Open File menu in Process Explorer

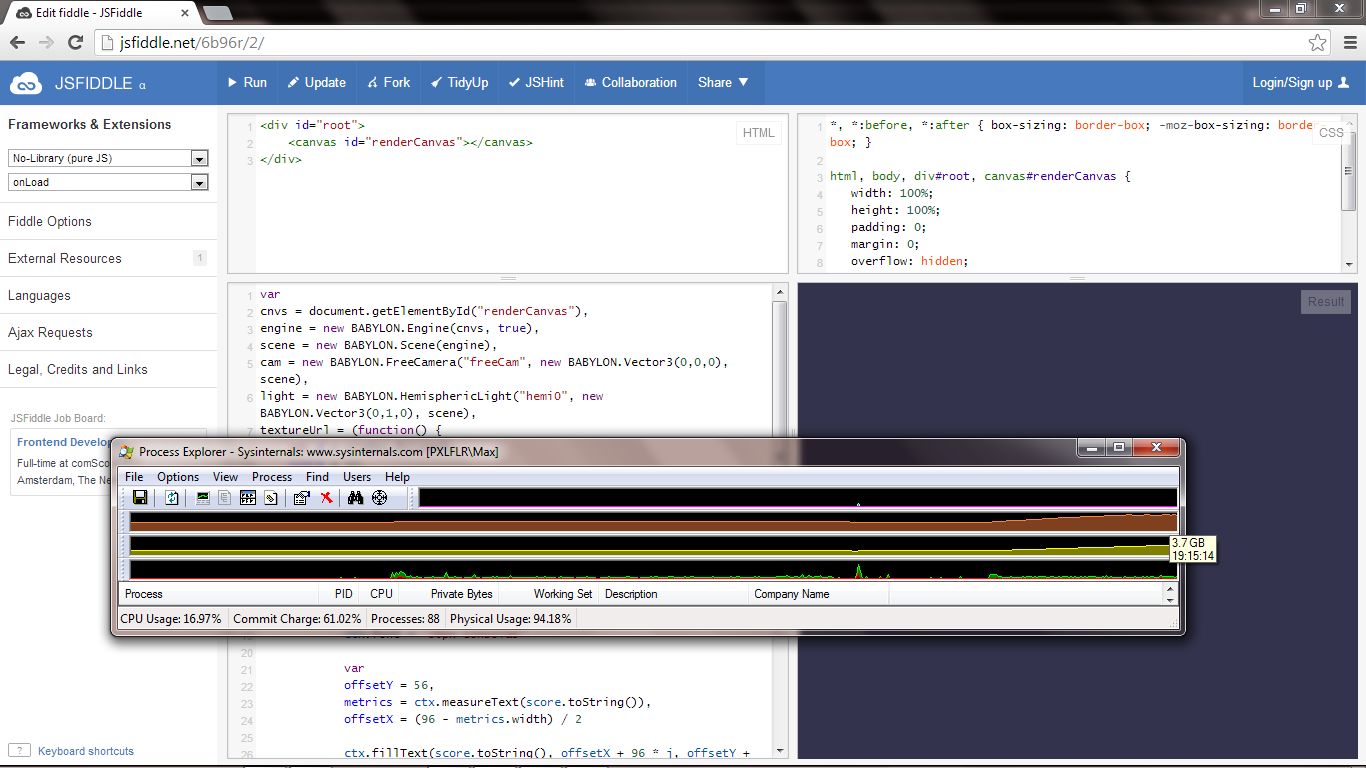[134, 477]
